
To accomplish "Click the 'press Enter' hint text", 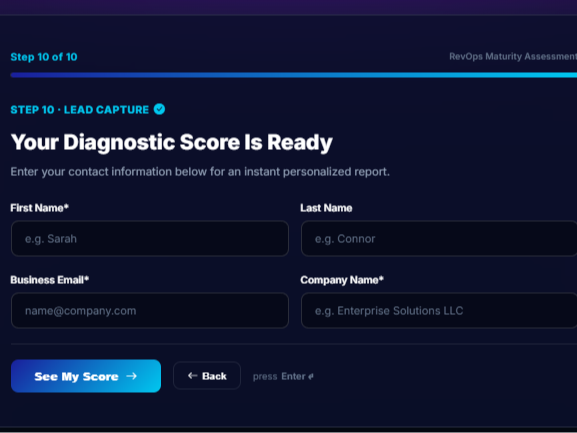I will tap(283, 376).
